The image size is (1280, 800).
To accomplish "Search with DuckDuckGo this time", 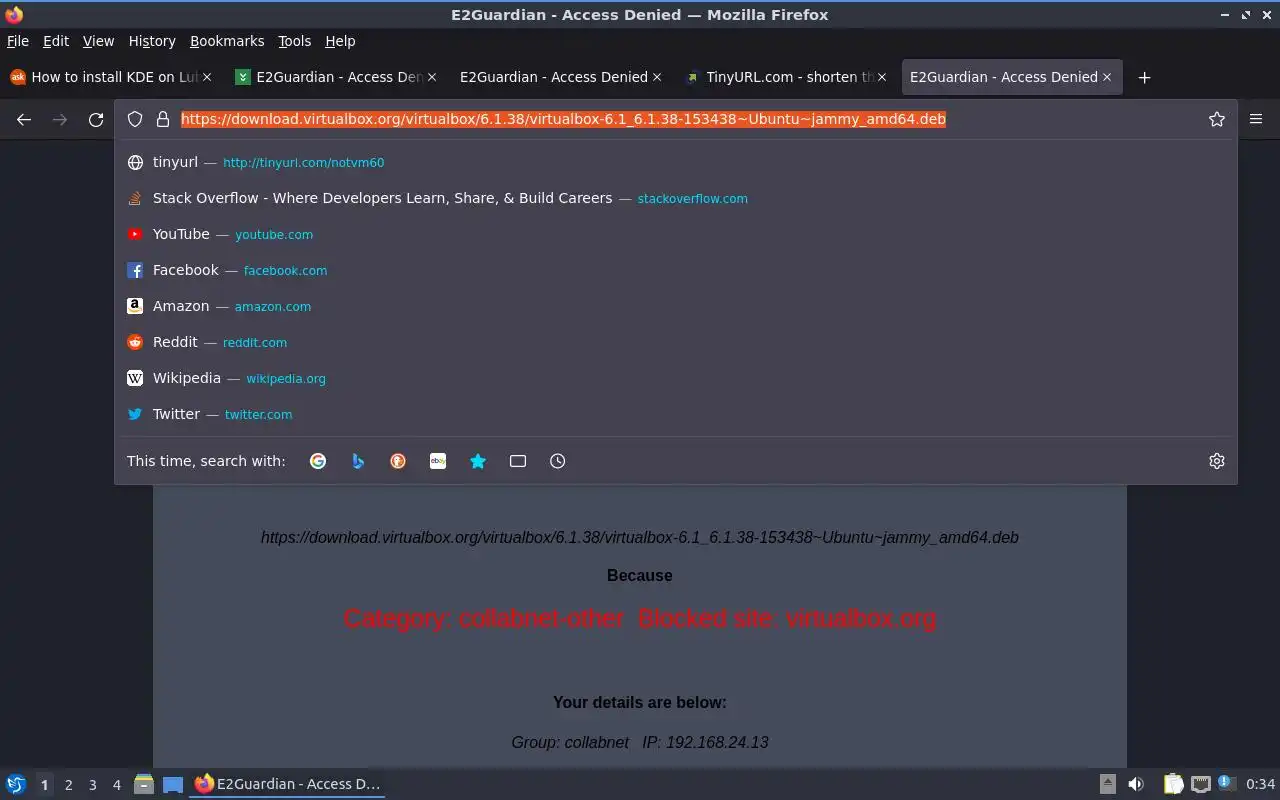I will [x=398, y=461].
